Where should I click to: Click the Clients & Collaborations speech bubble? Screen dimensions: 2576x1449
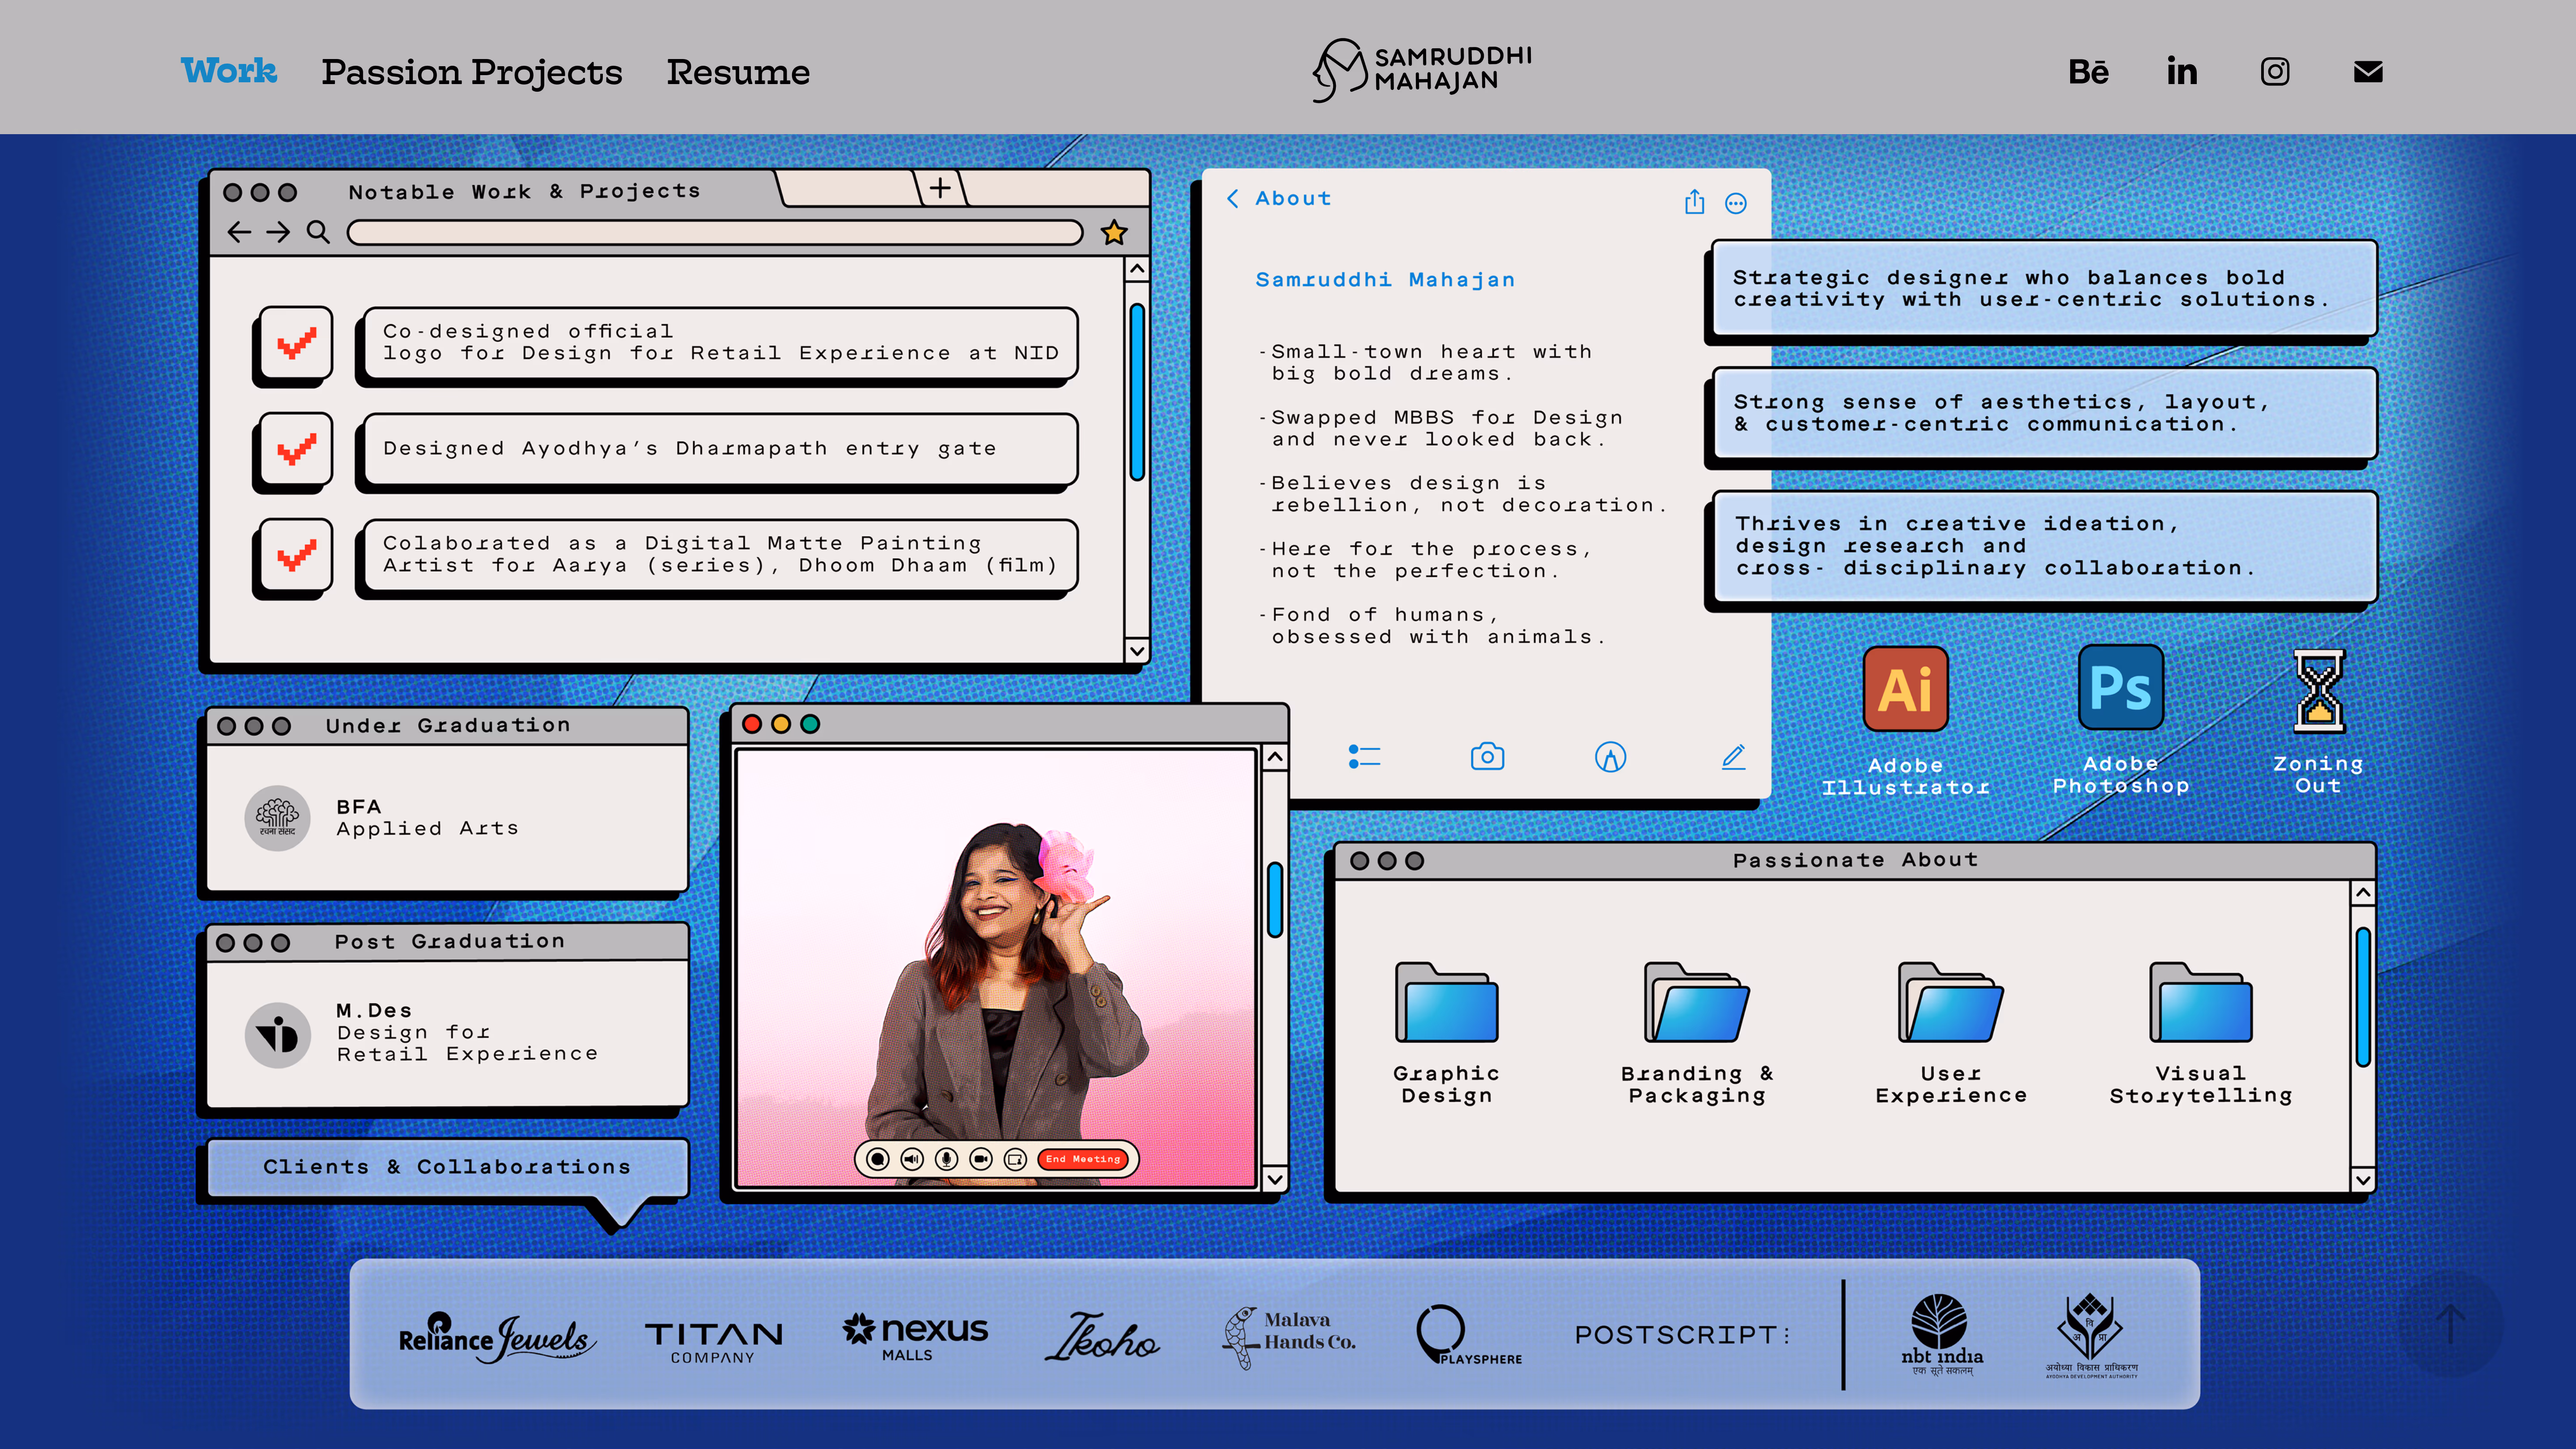(x=447, y=1167)
